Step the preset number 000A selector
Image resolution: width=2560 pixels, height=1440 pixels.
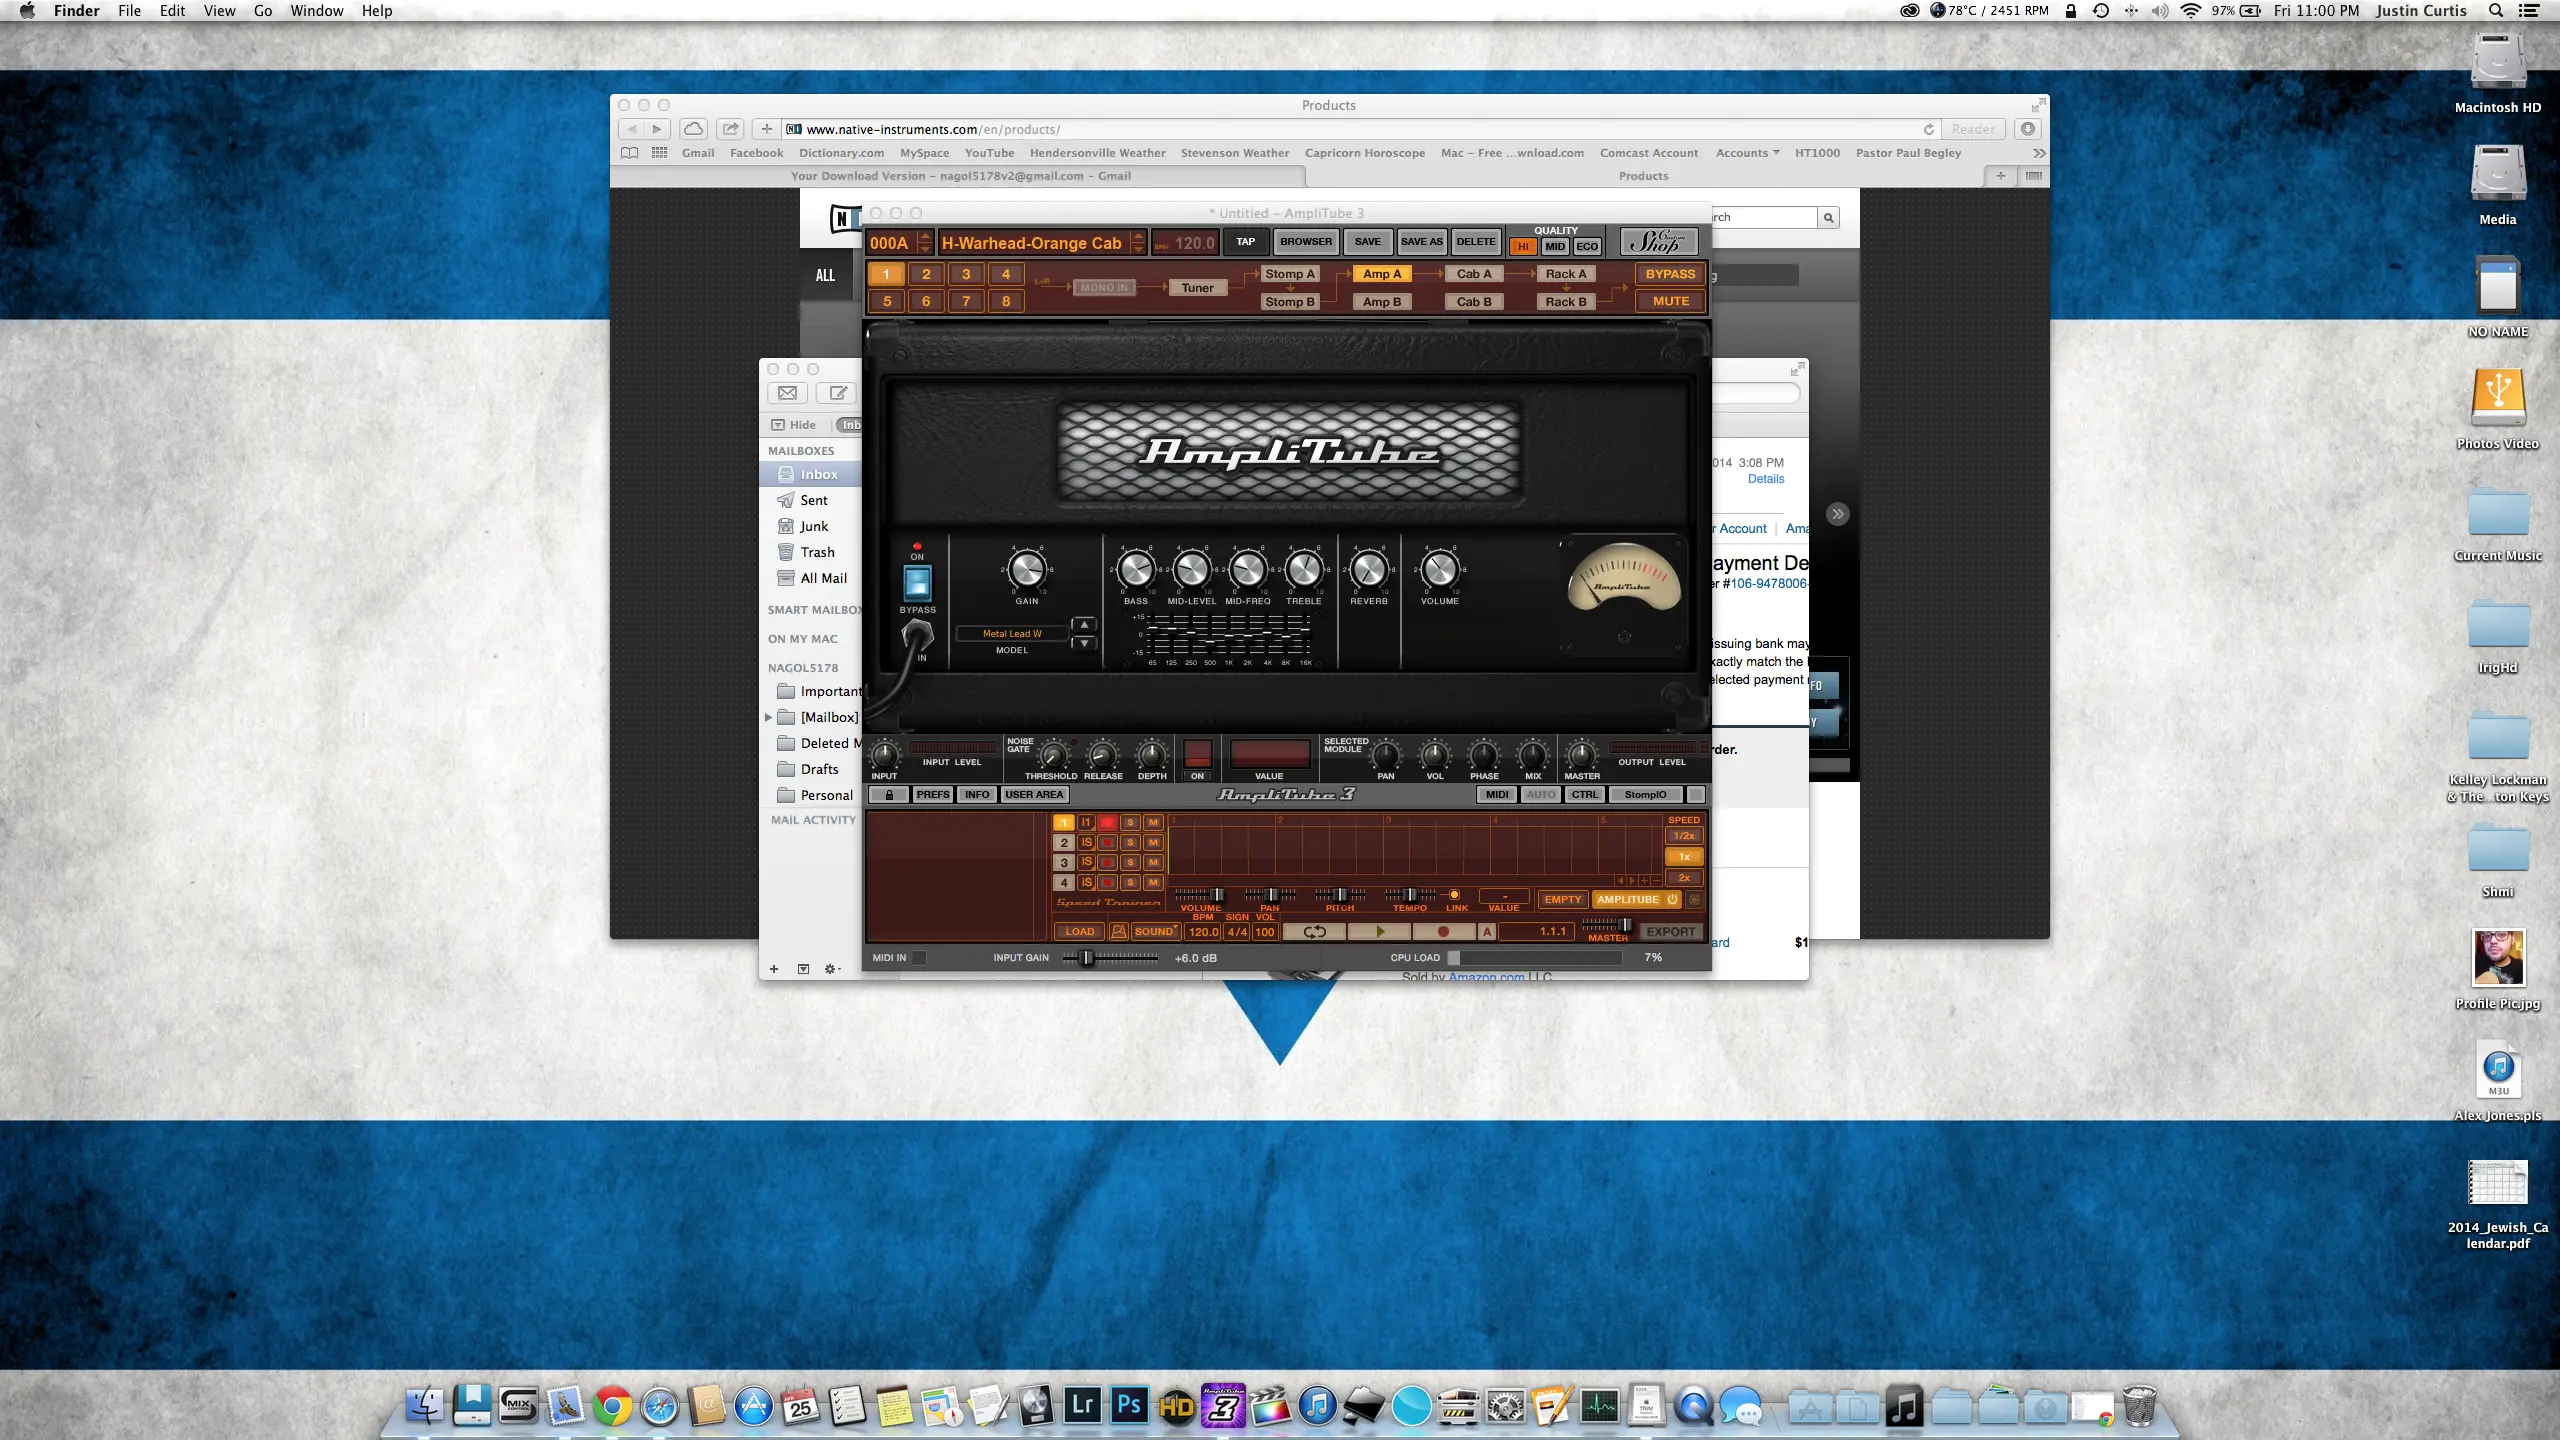click(925, 242)
